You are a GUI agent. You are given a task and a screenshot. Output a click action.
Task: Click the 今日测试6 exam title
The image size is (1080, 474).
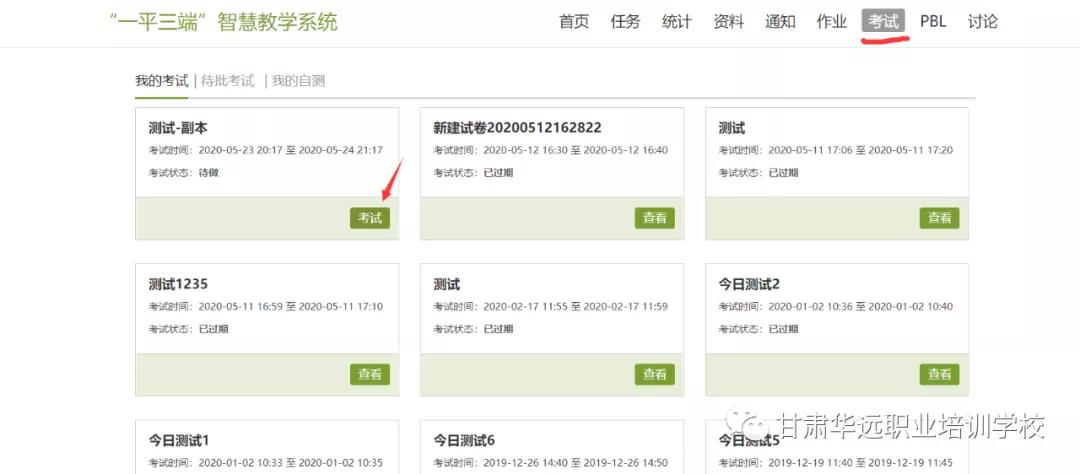coord(464,440)
